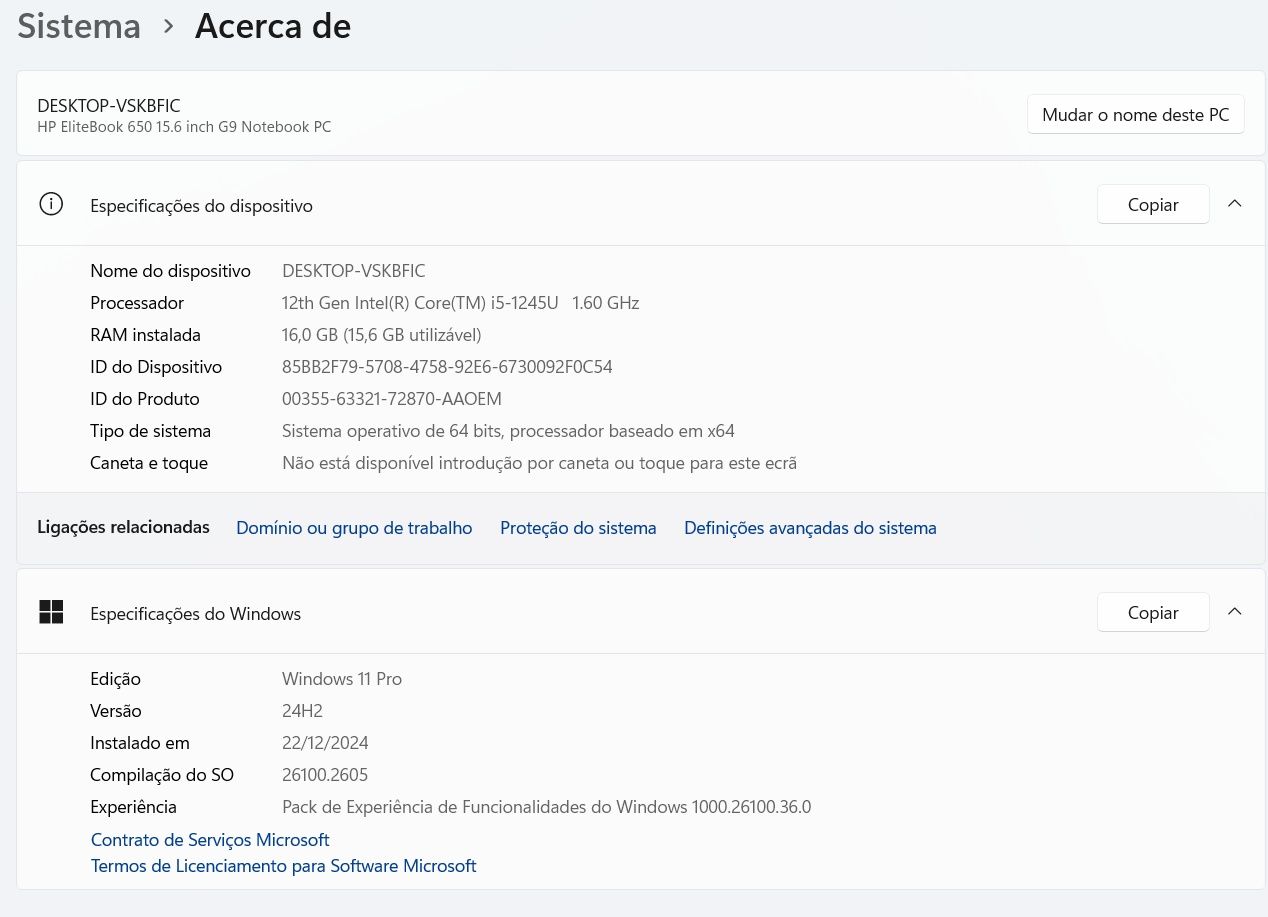Click Mudar o nome deste PC button
Viewport: 1268px width, 917px height.
(1135, 114)
